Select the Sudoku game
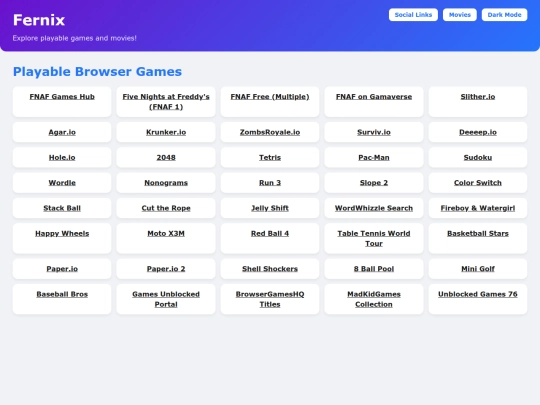This screenshot has width=540, height=405. [x=478, y=157]
